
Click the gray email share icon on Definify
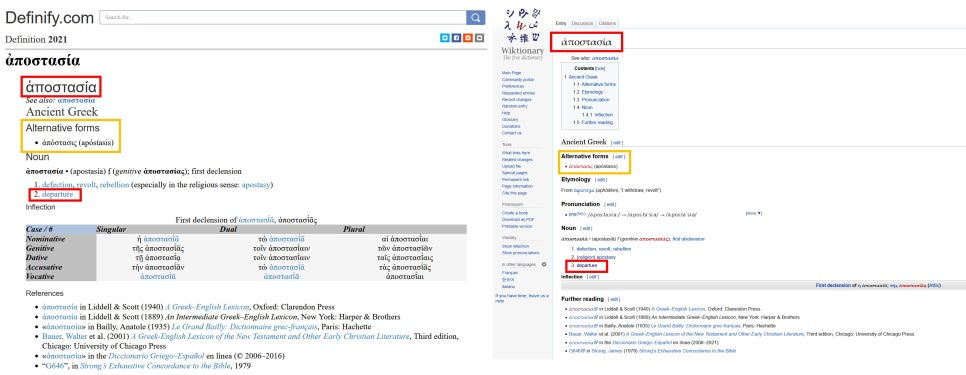pyautogui.click(x=480, y=38)
